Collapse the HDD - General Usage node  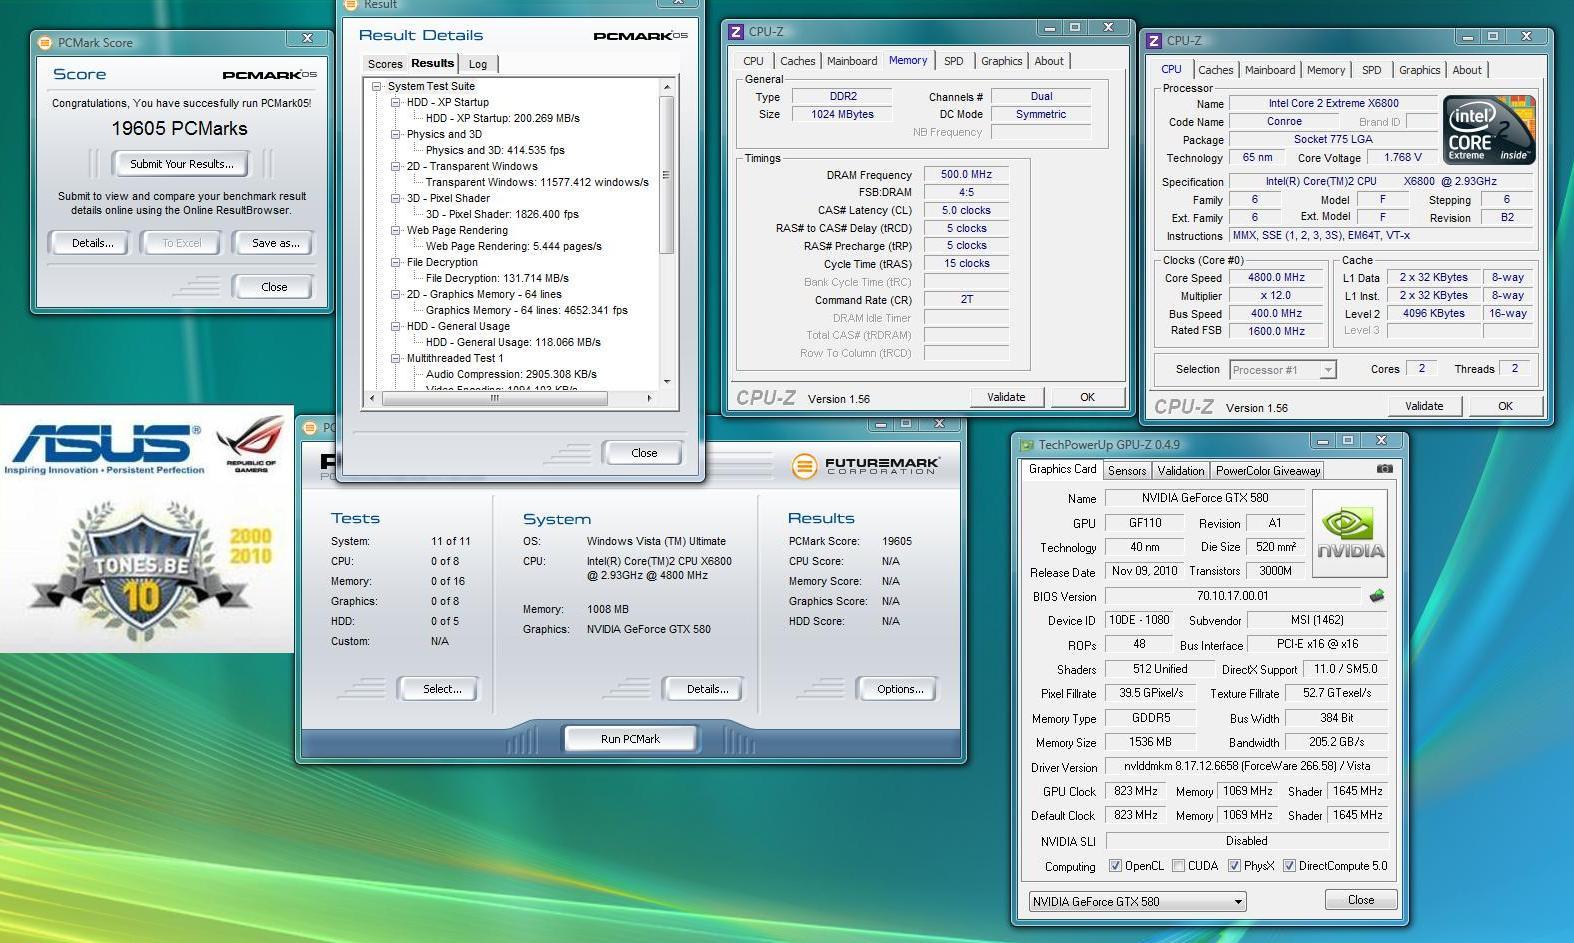(x=396, y=326)
